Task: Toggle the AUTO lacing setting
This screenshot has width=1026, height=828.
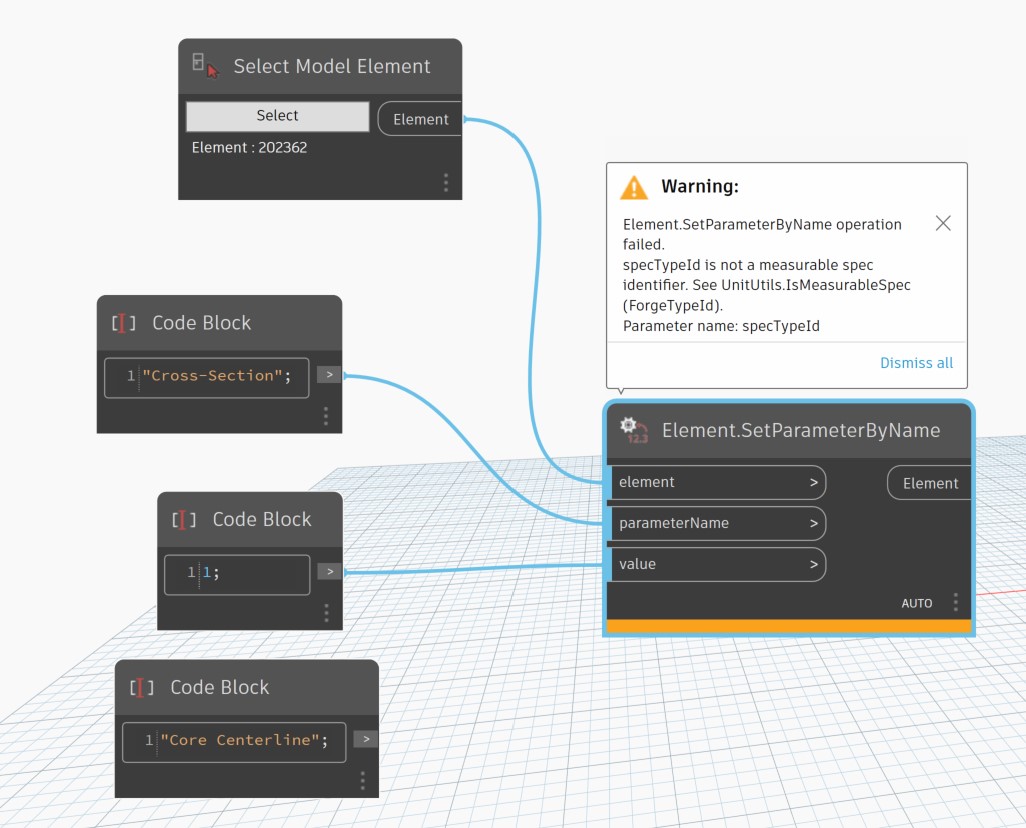Action: (917, 603)
